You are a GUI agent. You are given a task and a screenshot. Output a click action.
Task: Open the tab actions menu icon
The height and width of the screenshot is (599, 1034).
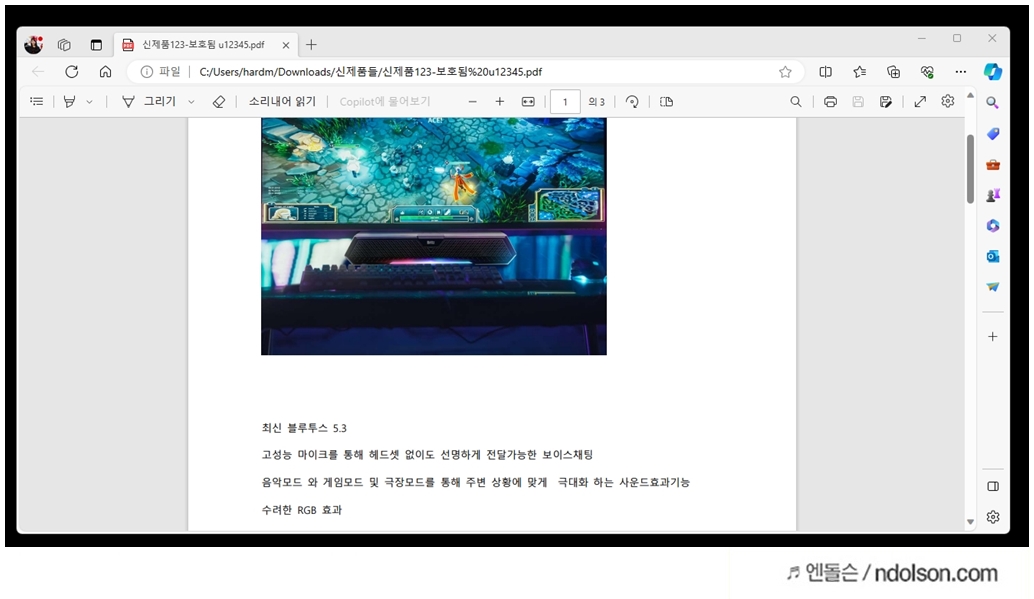pos(96,45)
